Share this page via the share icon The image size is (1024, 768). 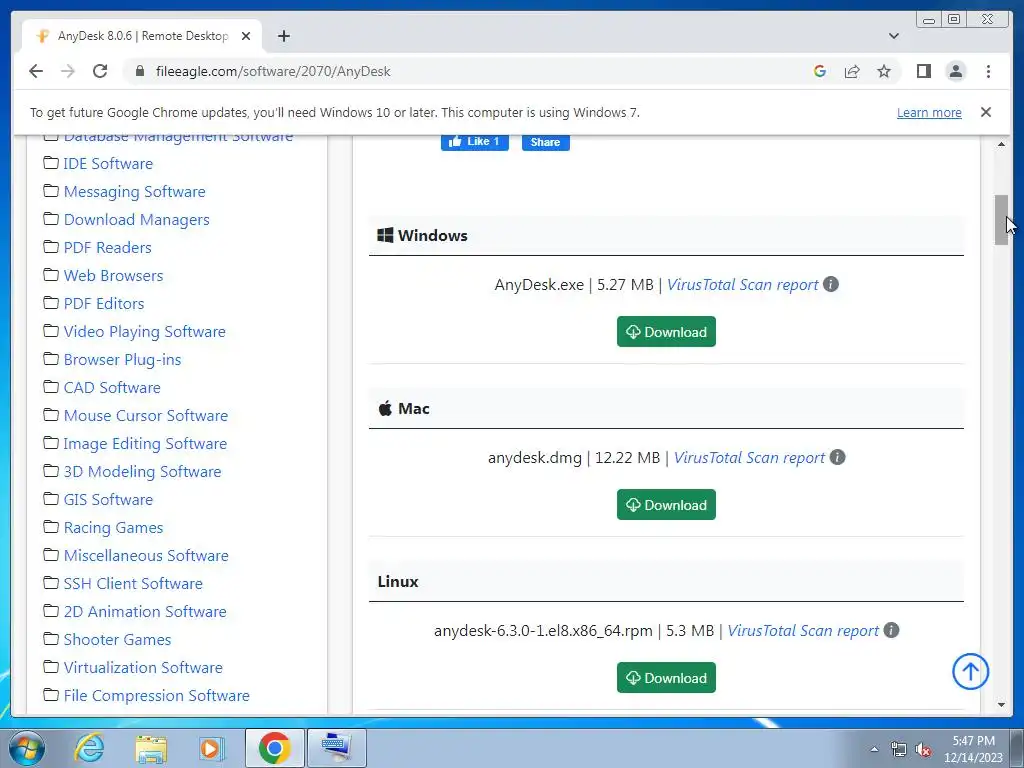pos(852,71)
